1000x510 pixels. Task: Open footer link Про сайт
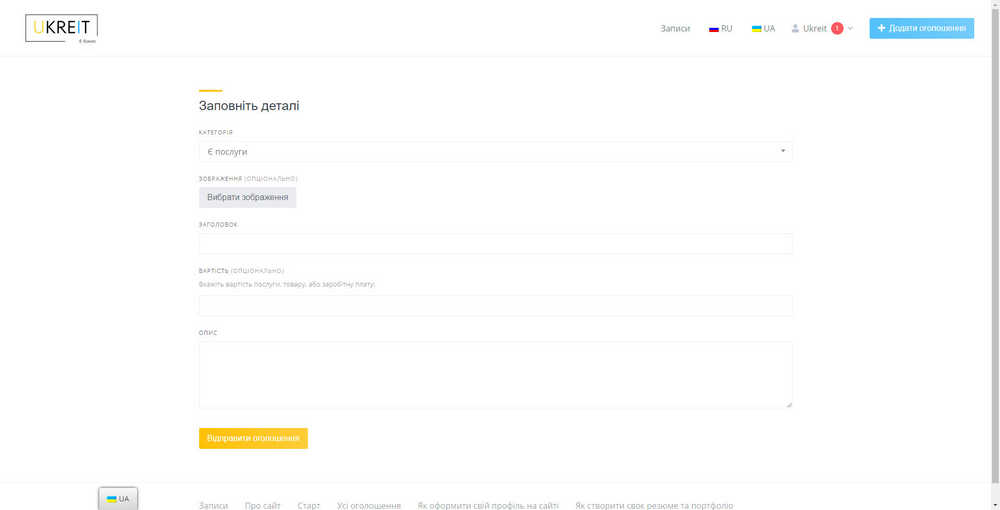pyautogui.click(x=262, y=506)
